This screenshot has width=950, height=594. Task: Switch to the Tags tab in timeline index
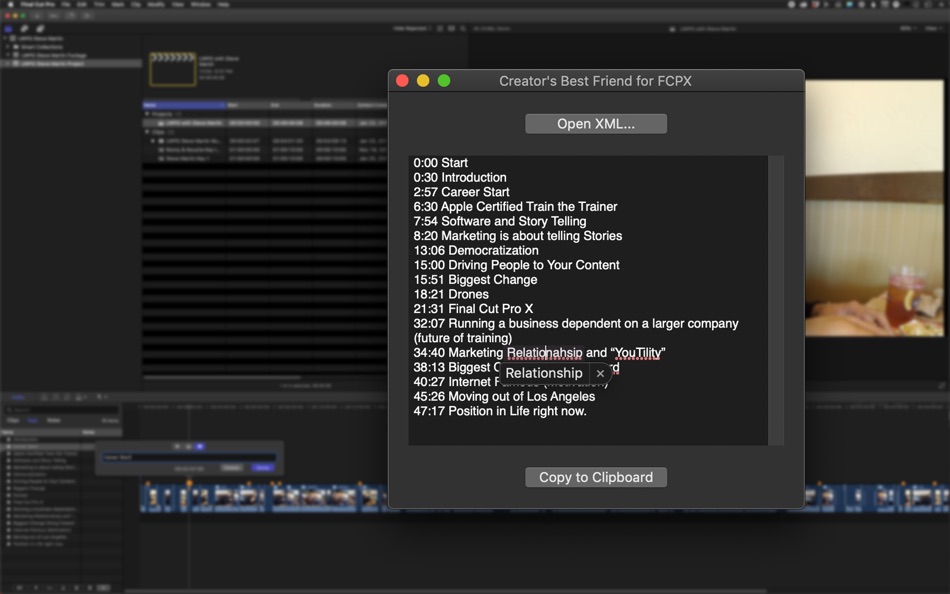click(x=33, y=420)
